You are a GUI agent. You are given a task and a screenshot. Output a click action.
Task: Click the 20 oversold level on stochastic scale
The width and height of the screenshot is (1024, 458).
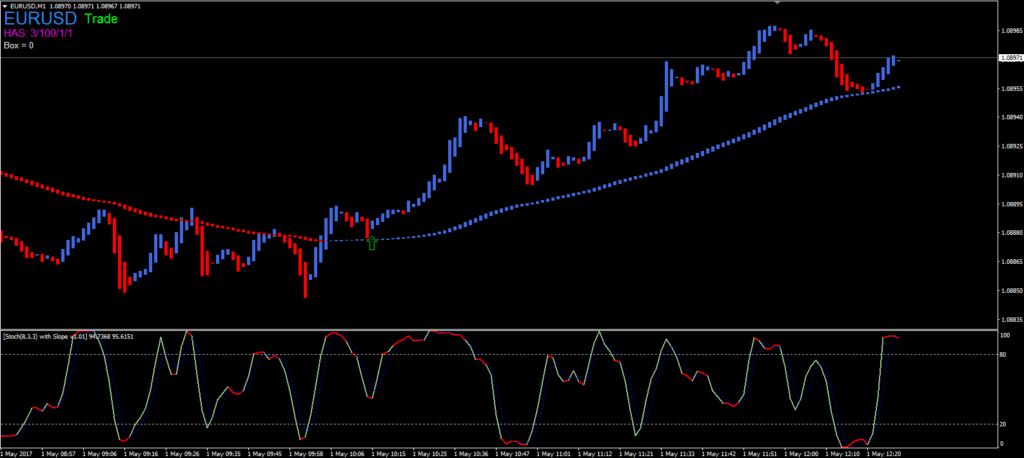tap(1002, 424)
